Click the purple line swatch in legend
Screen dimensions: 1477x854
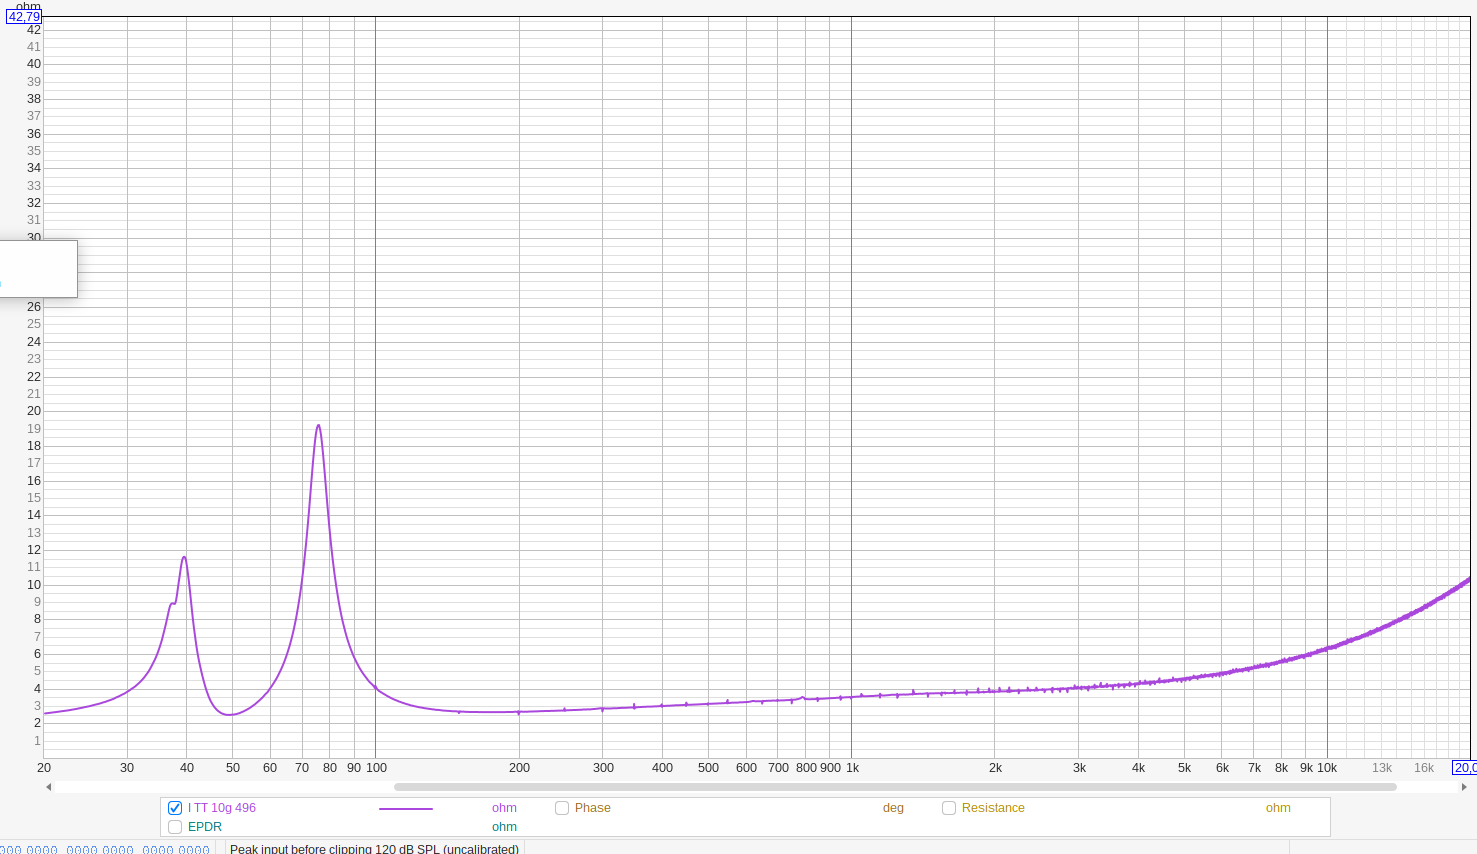click(406, 808)
